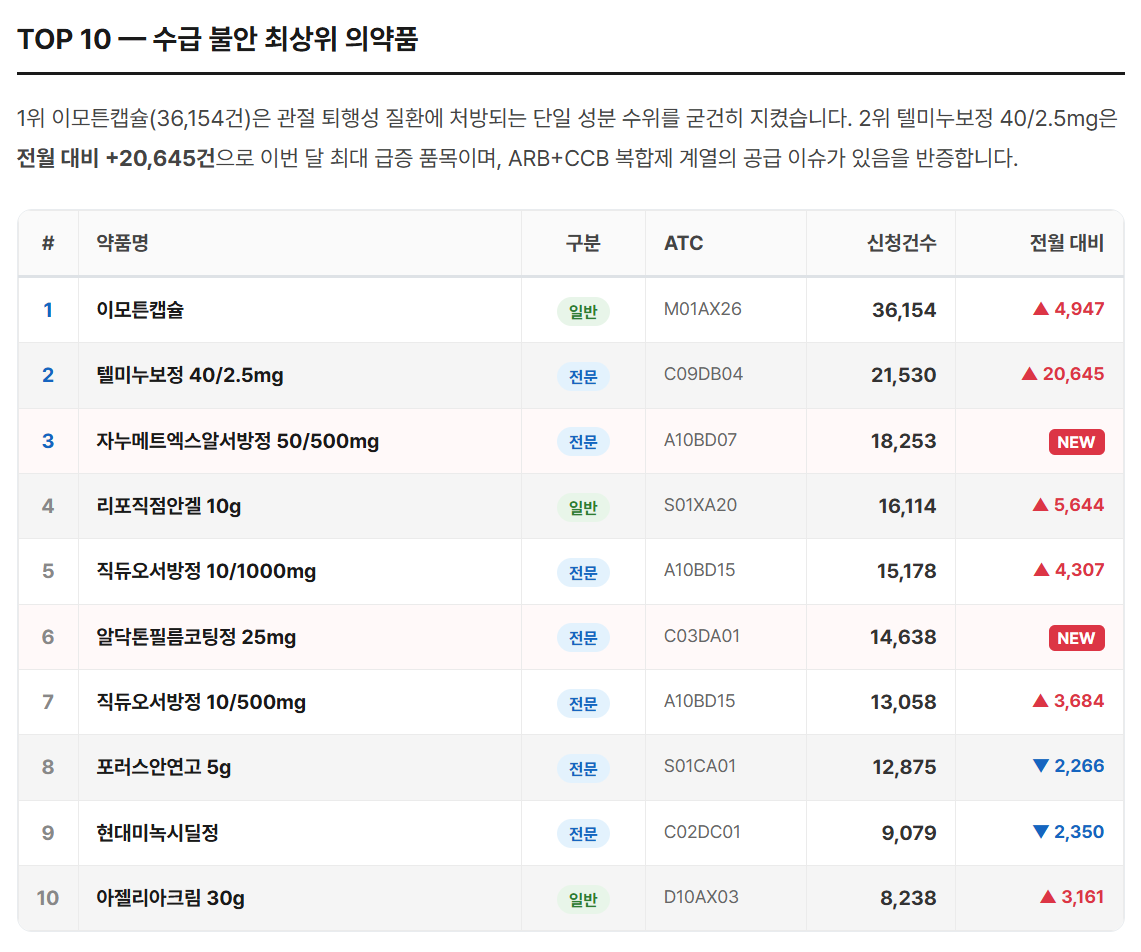
Task: Click the ATC column header
Action: tap(683, 243)
